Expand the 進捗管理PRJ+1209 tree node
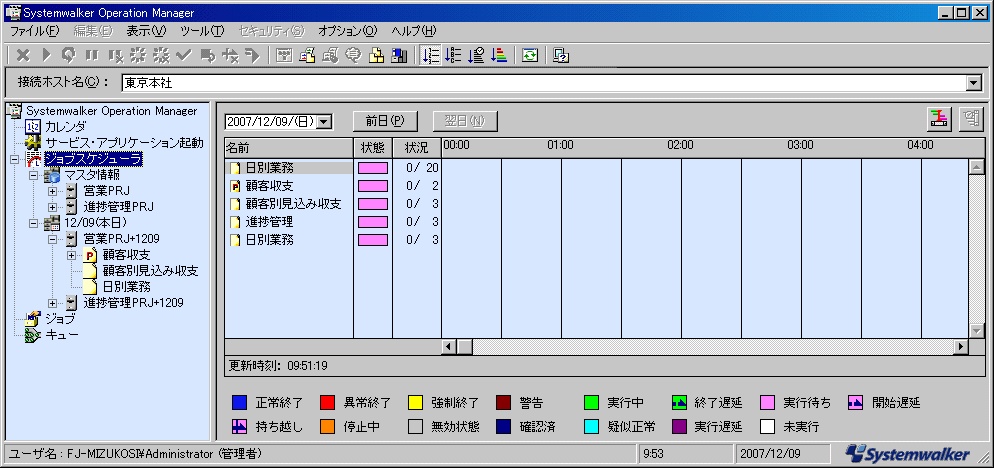This screenshot has width=994, height=468. pos(52,303)
